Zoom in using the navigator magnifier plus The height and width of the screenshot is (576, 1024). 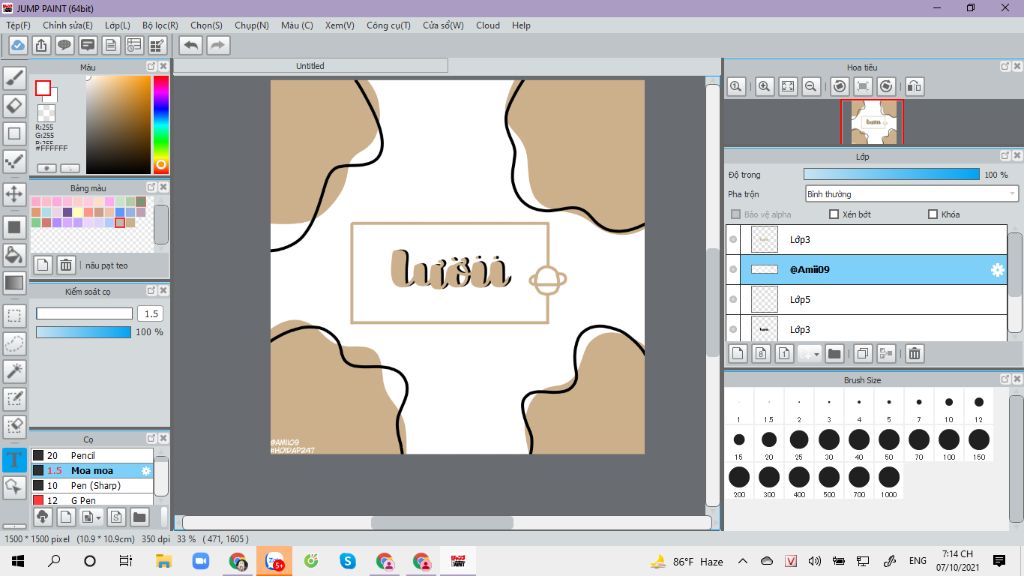(x=764, y=86)
